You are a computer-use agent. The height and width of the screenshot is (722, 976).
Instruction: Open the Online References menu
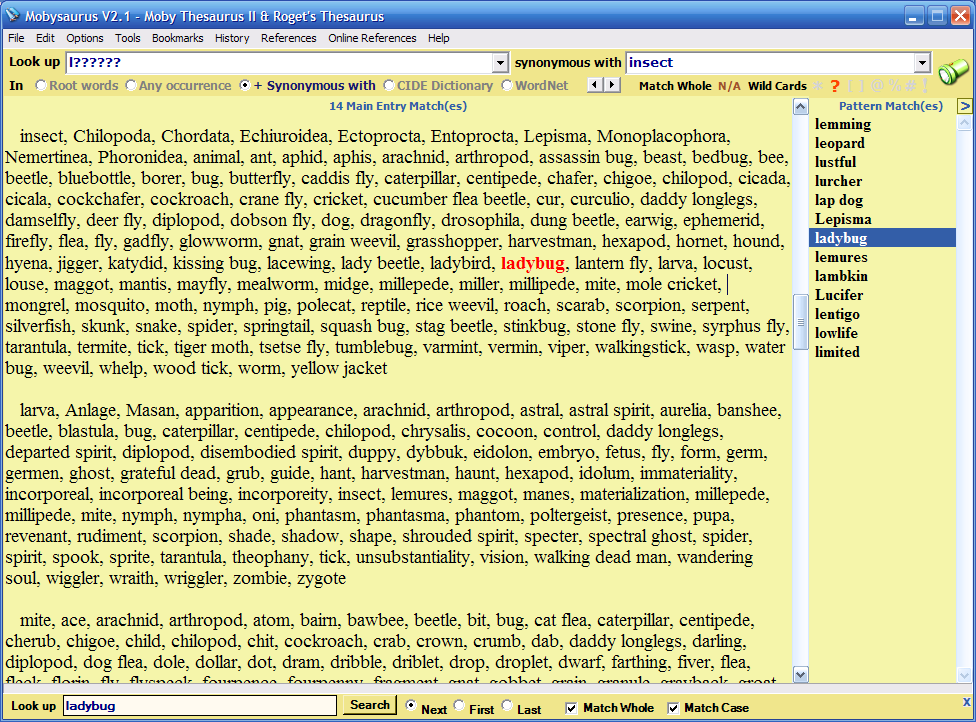point(372,38)
